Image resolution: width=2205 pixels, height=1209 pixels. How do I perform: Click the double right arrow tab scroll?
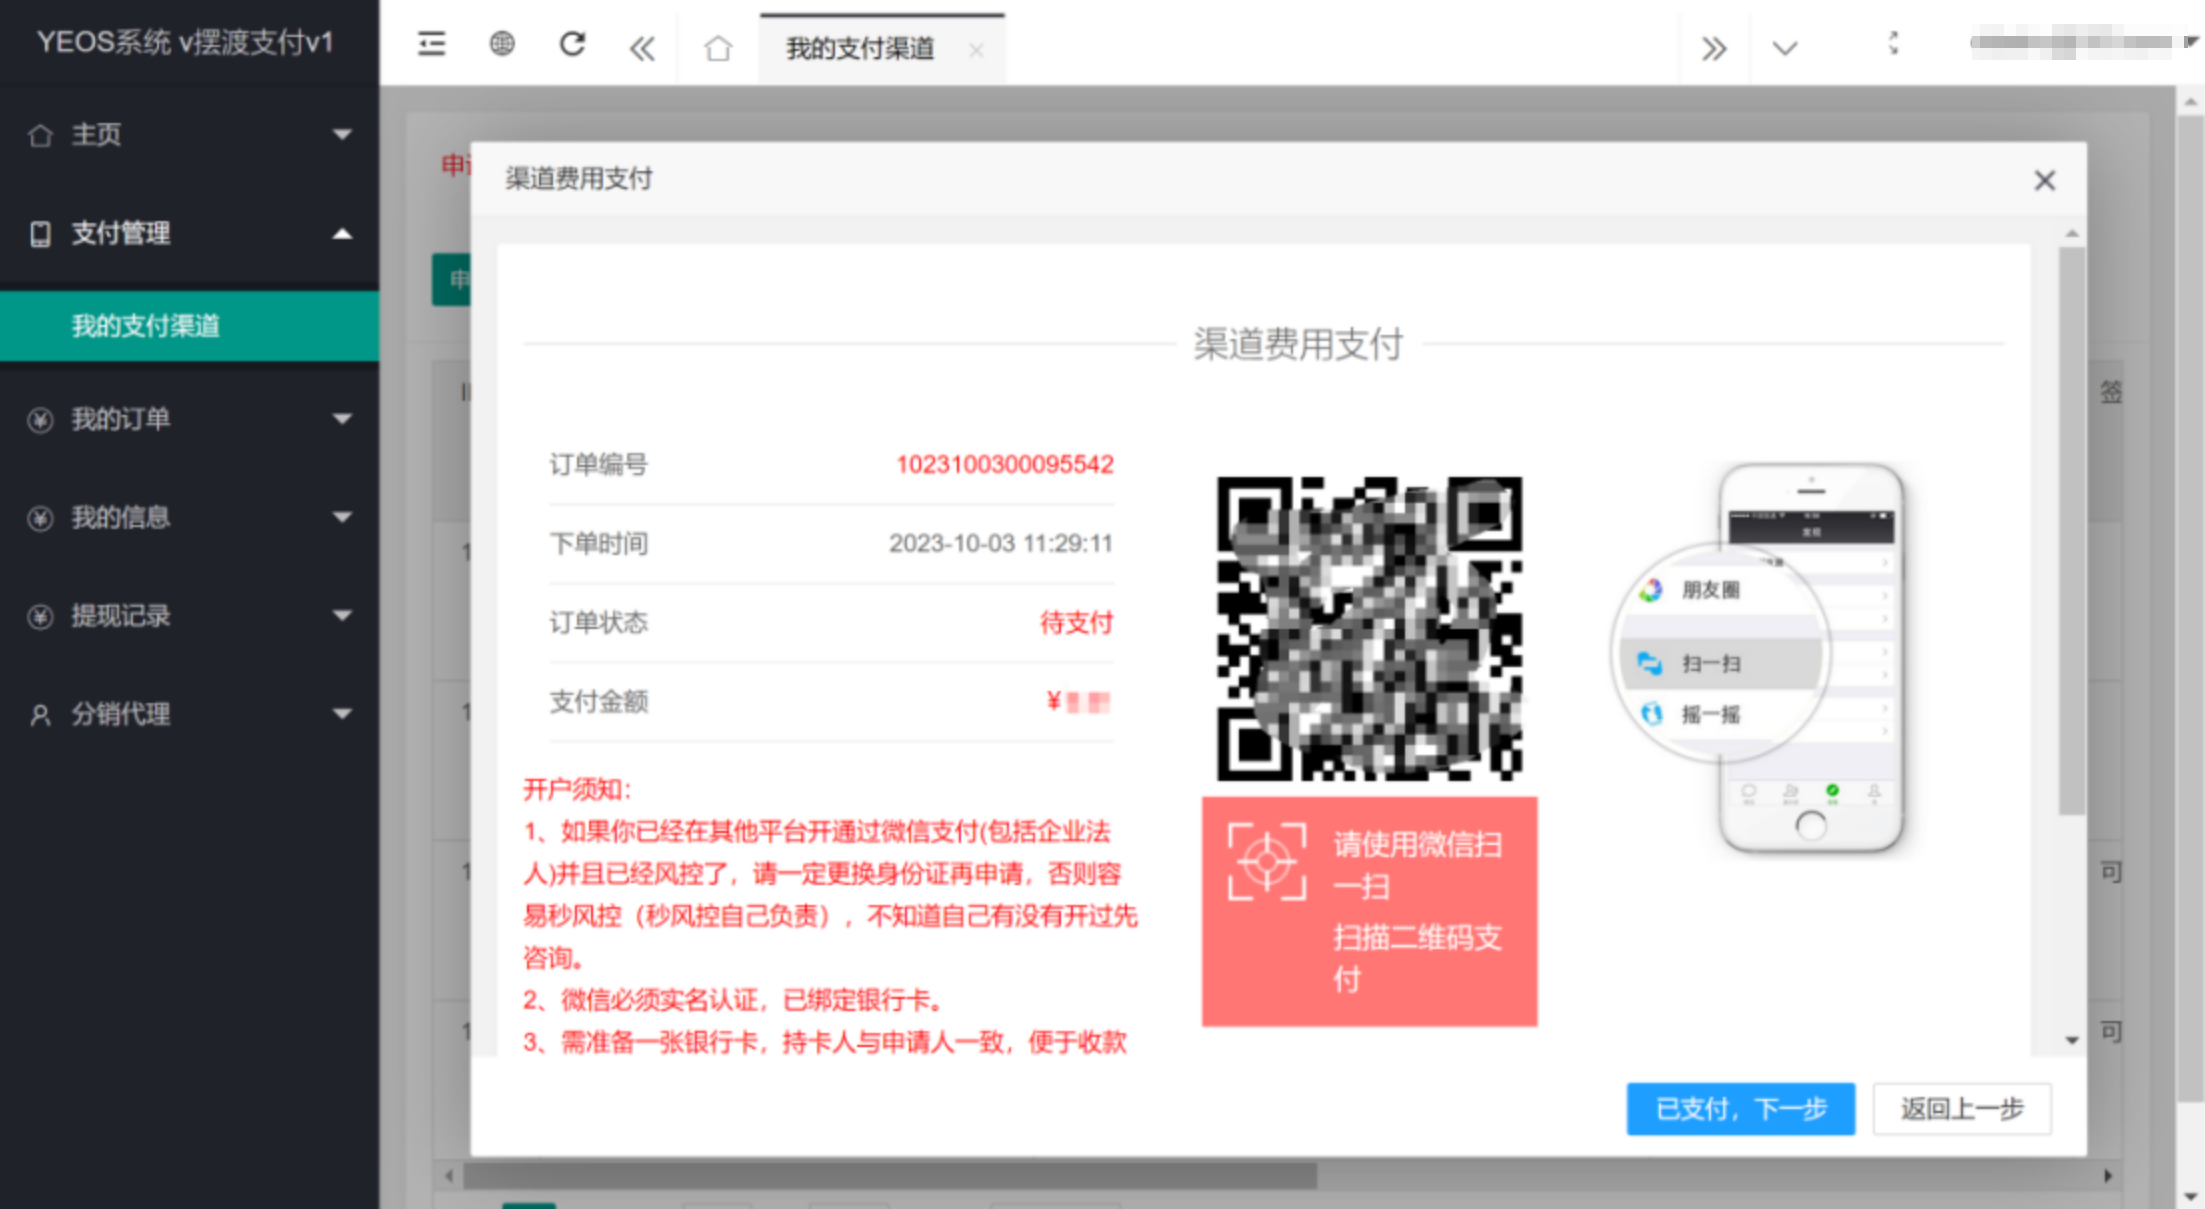tap(1714, 48)
